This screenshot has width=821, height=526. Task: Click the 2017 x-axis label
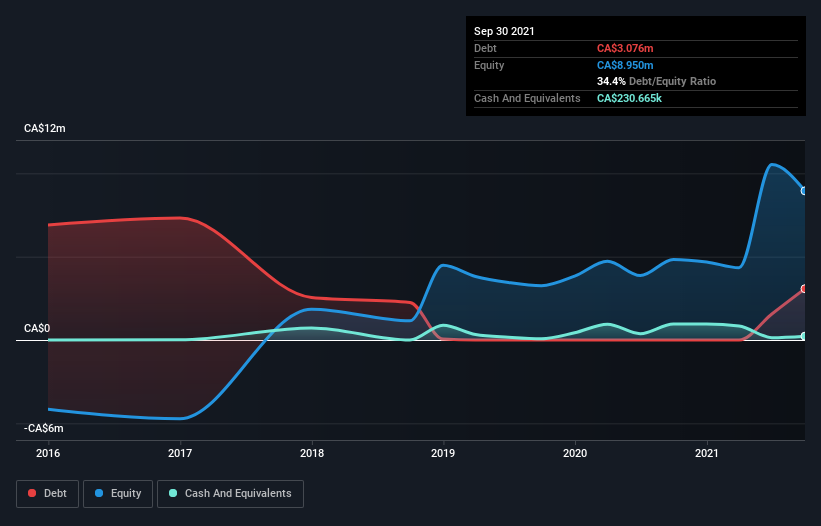(x=180, y=453)
